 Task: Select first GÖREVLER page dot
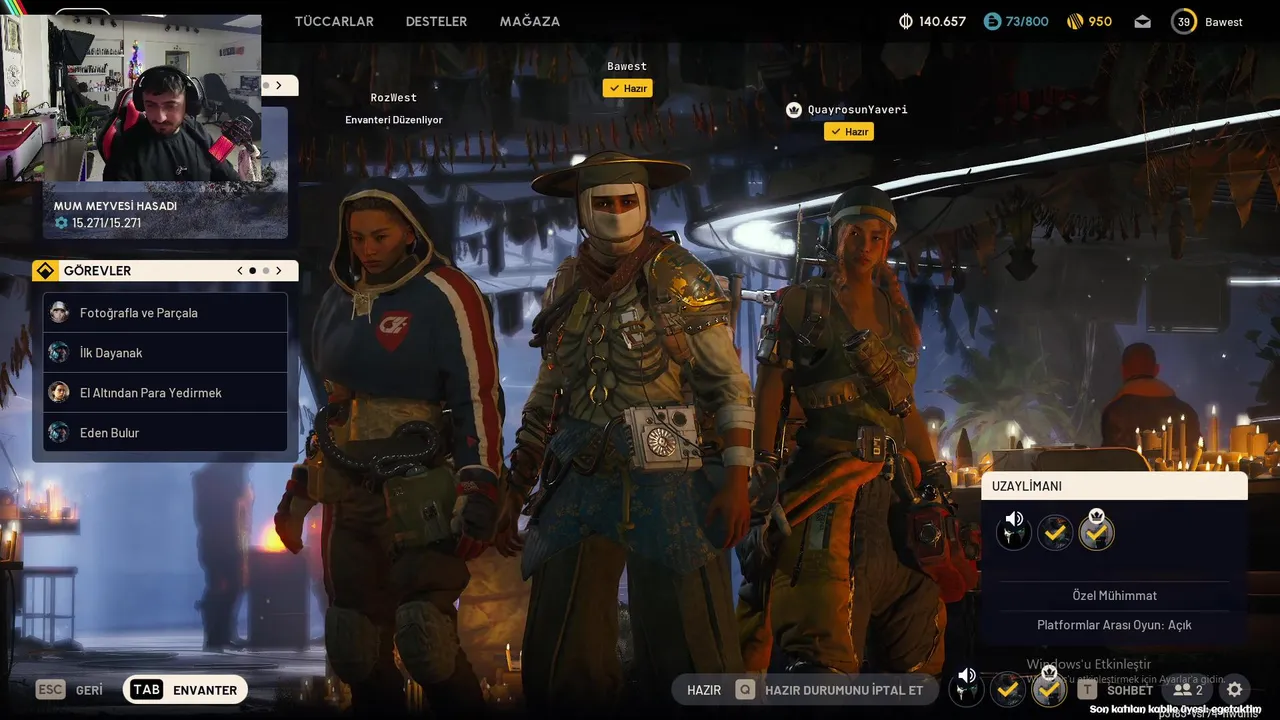click(x=252, y=270)
